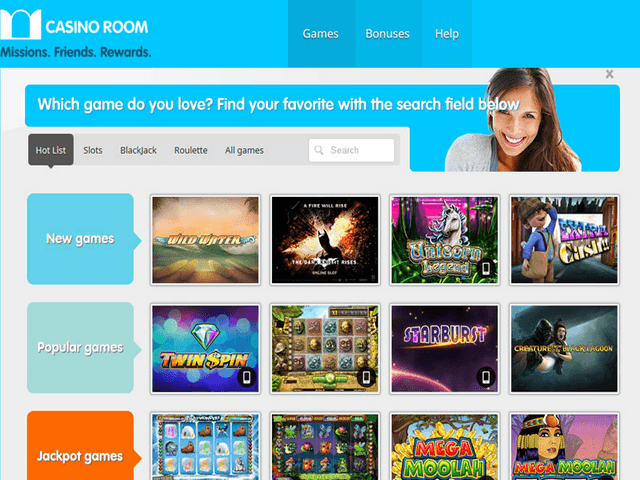Click the search magnifier icon
Screen dimensions: 640x480
pyautogui.click(x=319, y=150)
